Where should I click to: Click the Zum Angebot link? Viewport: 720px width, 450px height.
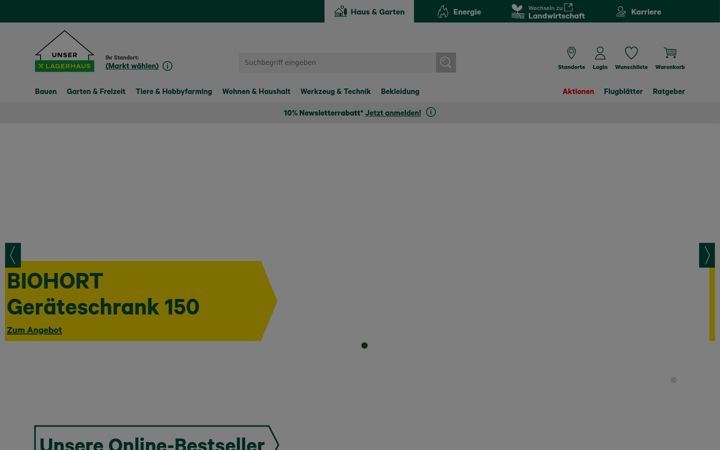tap(34, 330)
